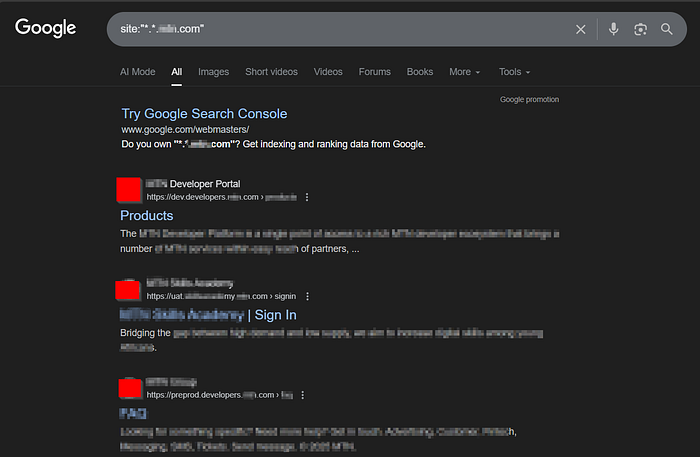Click the 'Google promotion' label
700x457 pixels.
pyautogui.click(x=529, y=100)
